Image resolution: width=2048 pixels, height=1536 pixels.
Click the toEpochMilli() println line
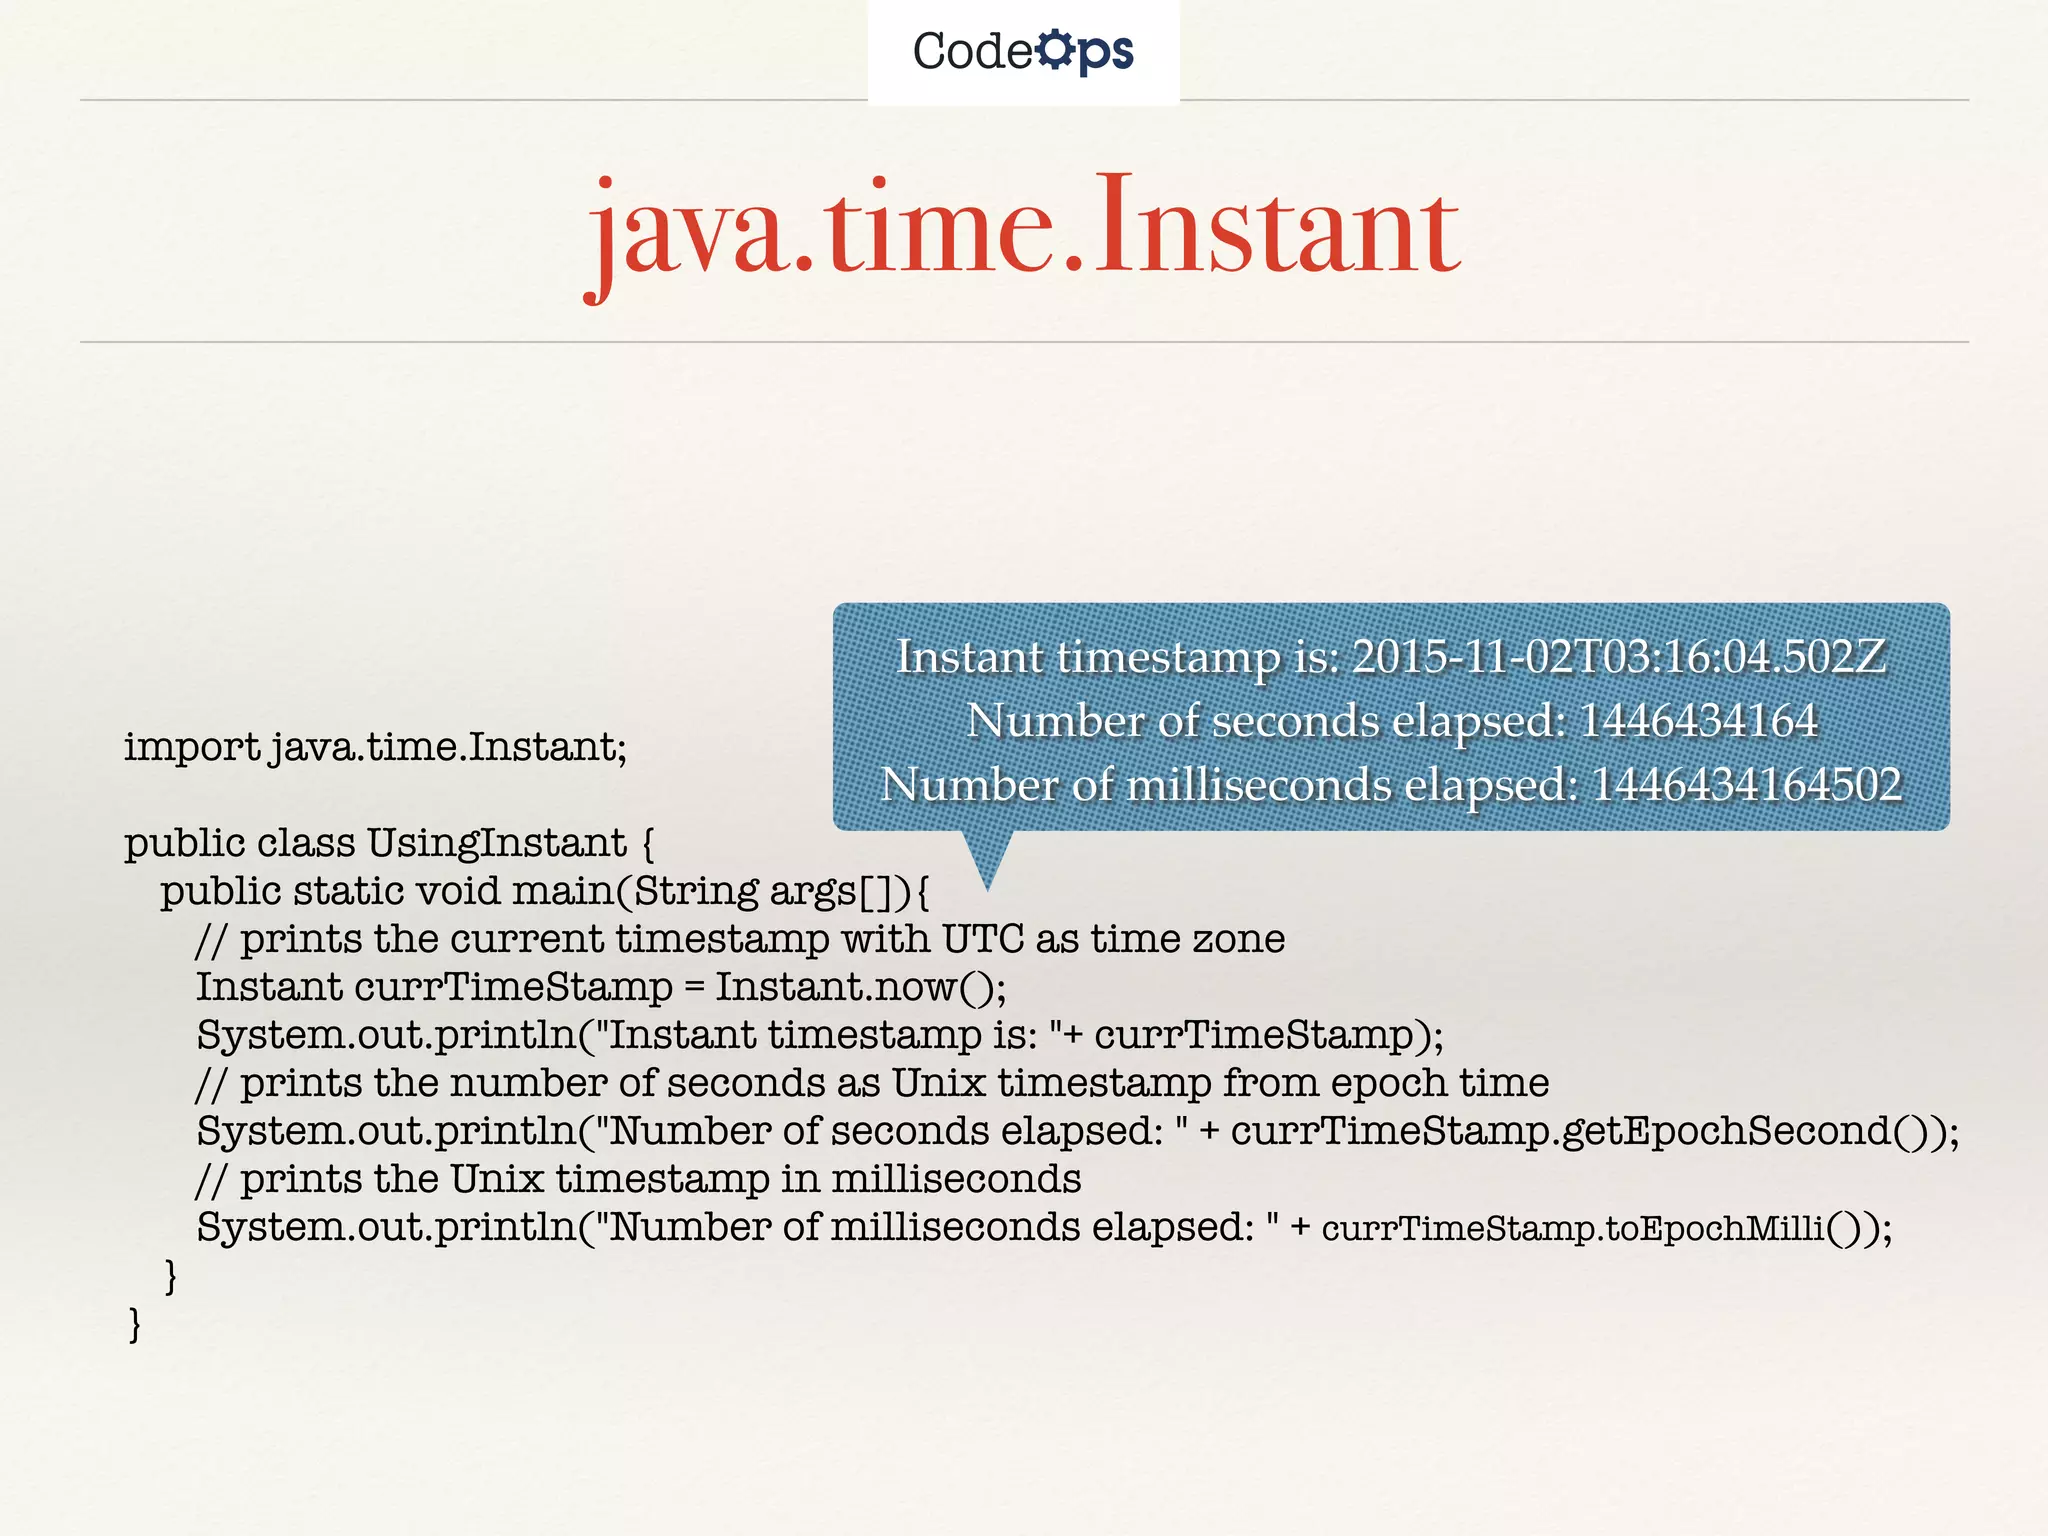pyautogui.click(x=1044, y=1227)
